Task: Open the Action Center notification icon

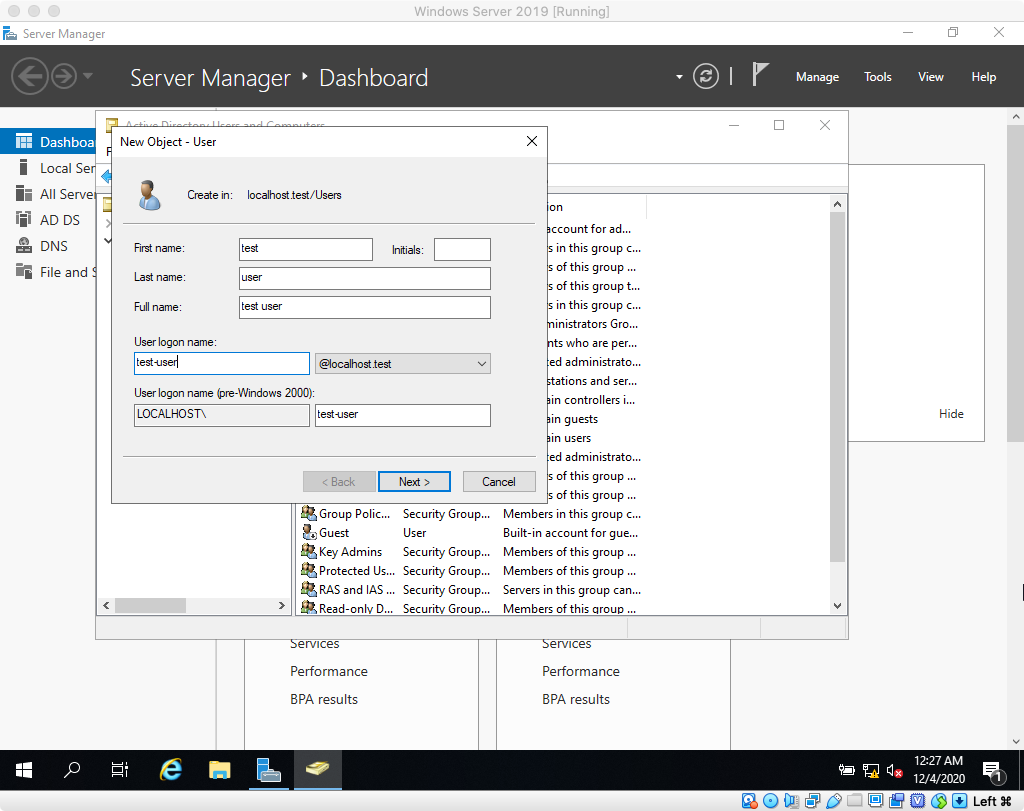Action: pos(992,771)
